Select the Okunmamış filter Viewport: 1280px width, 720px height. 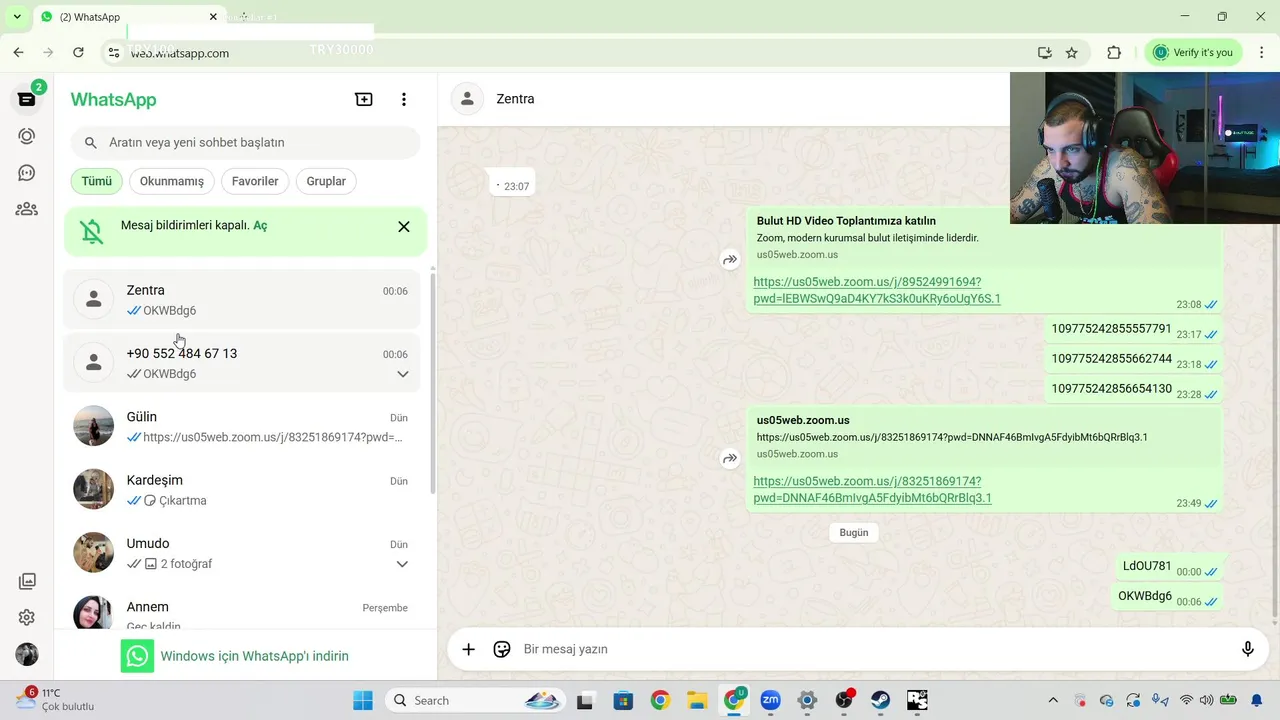pos(171,181)
